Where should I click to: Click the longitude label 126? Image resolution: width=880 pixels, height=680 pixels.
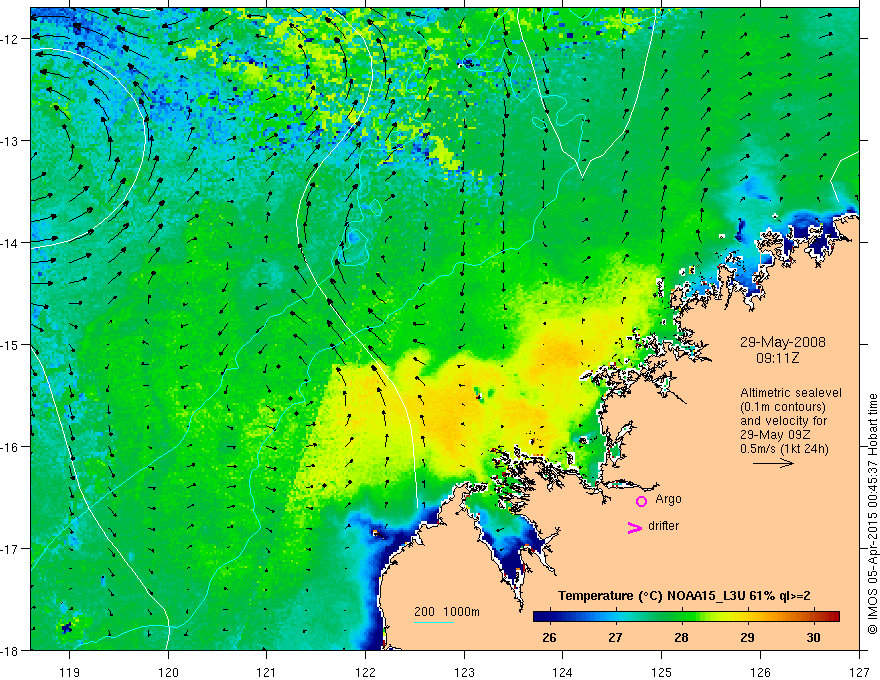(760, 672)
